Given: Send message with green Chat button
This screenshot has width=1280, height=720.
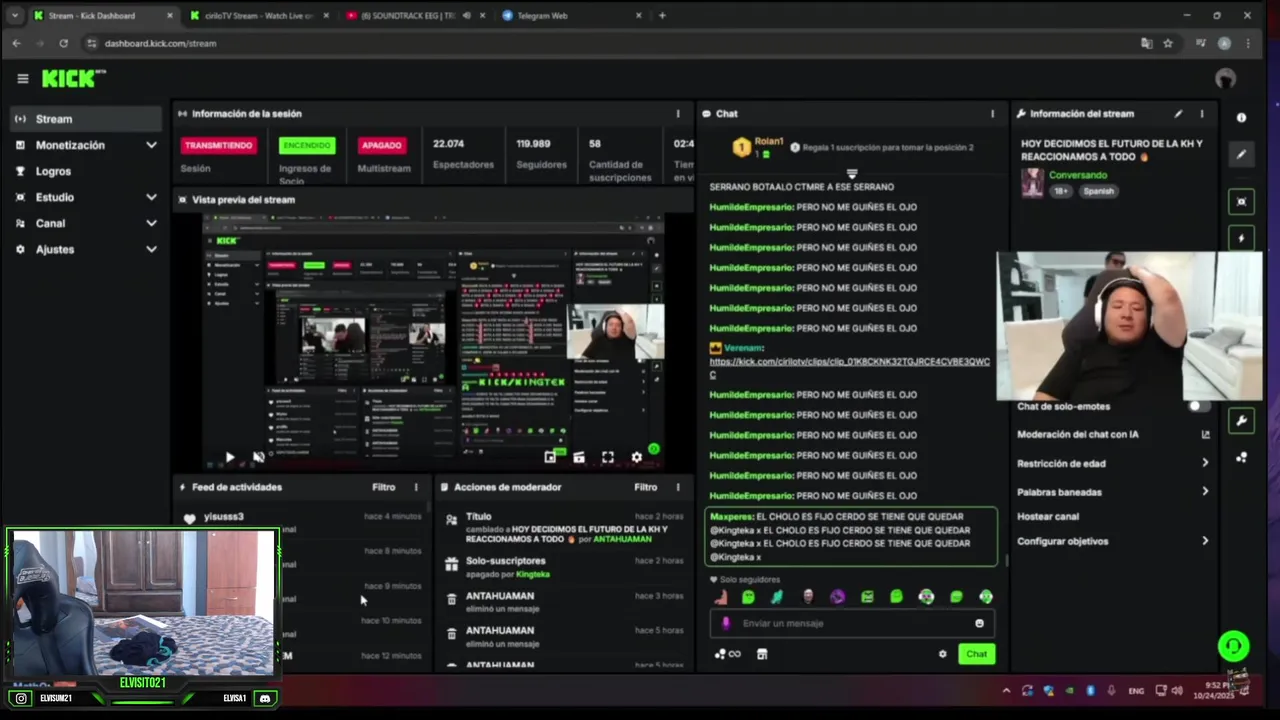Looking at the screenshot, I should pyautogui.click(x=976, y=654).
